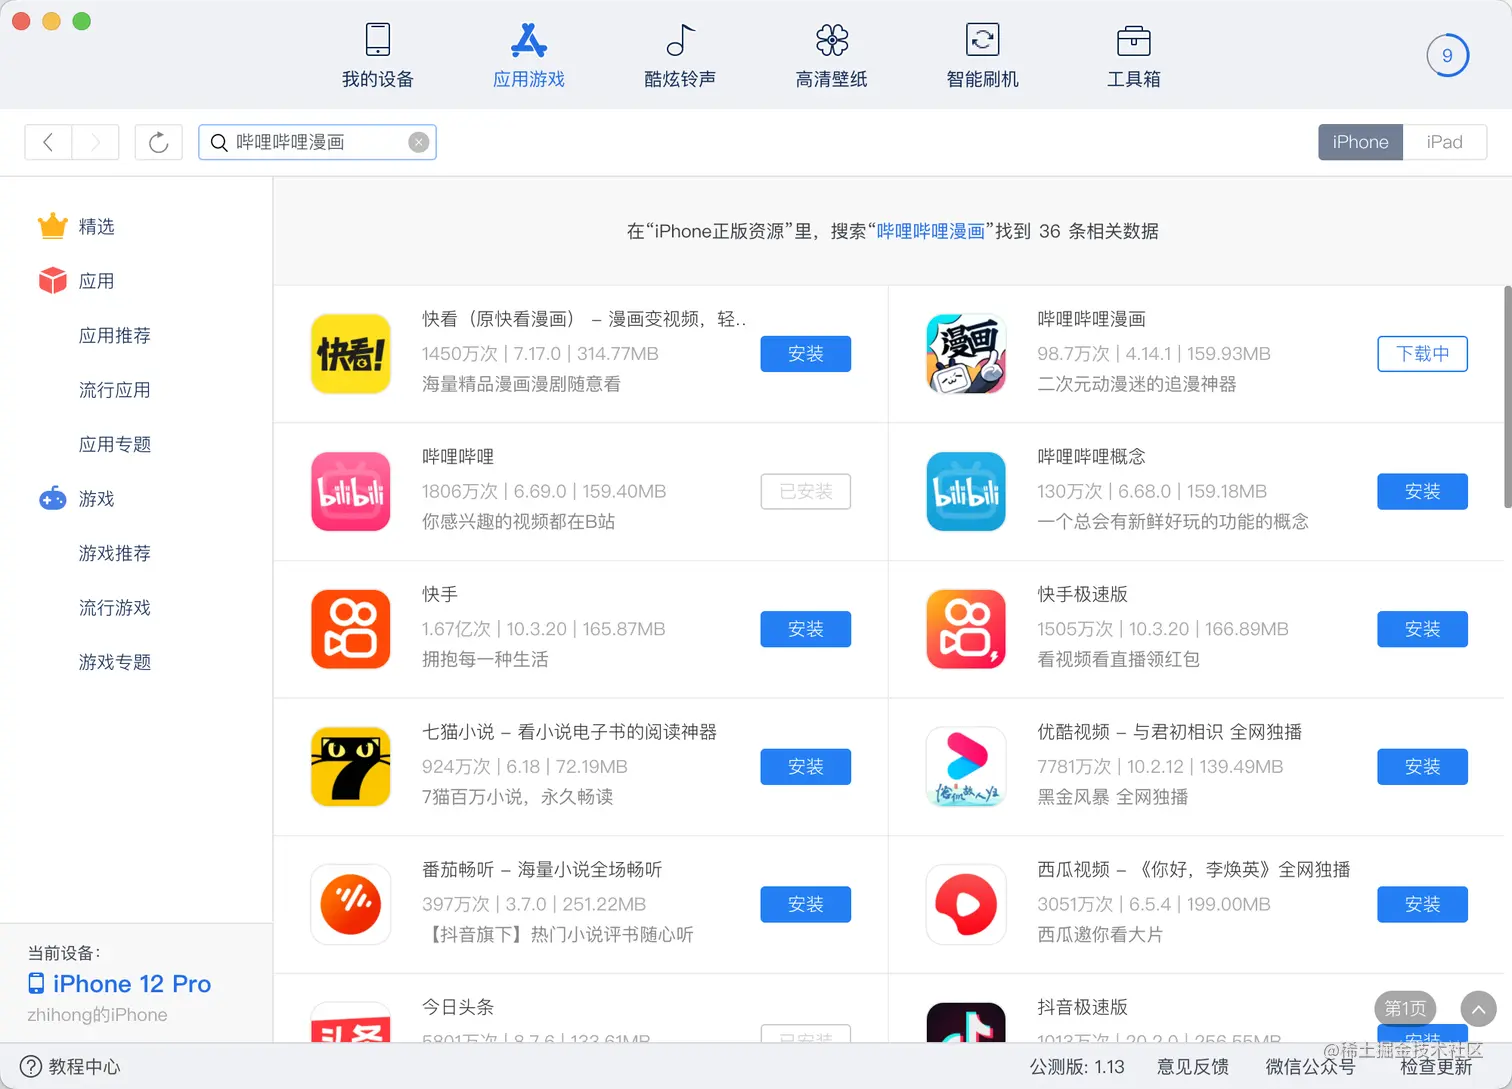The width and height of the screenshot is (1512, 1089).
Task: Open the 我的设备 (My Devices) section
Action: 377,55
